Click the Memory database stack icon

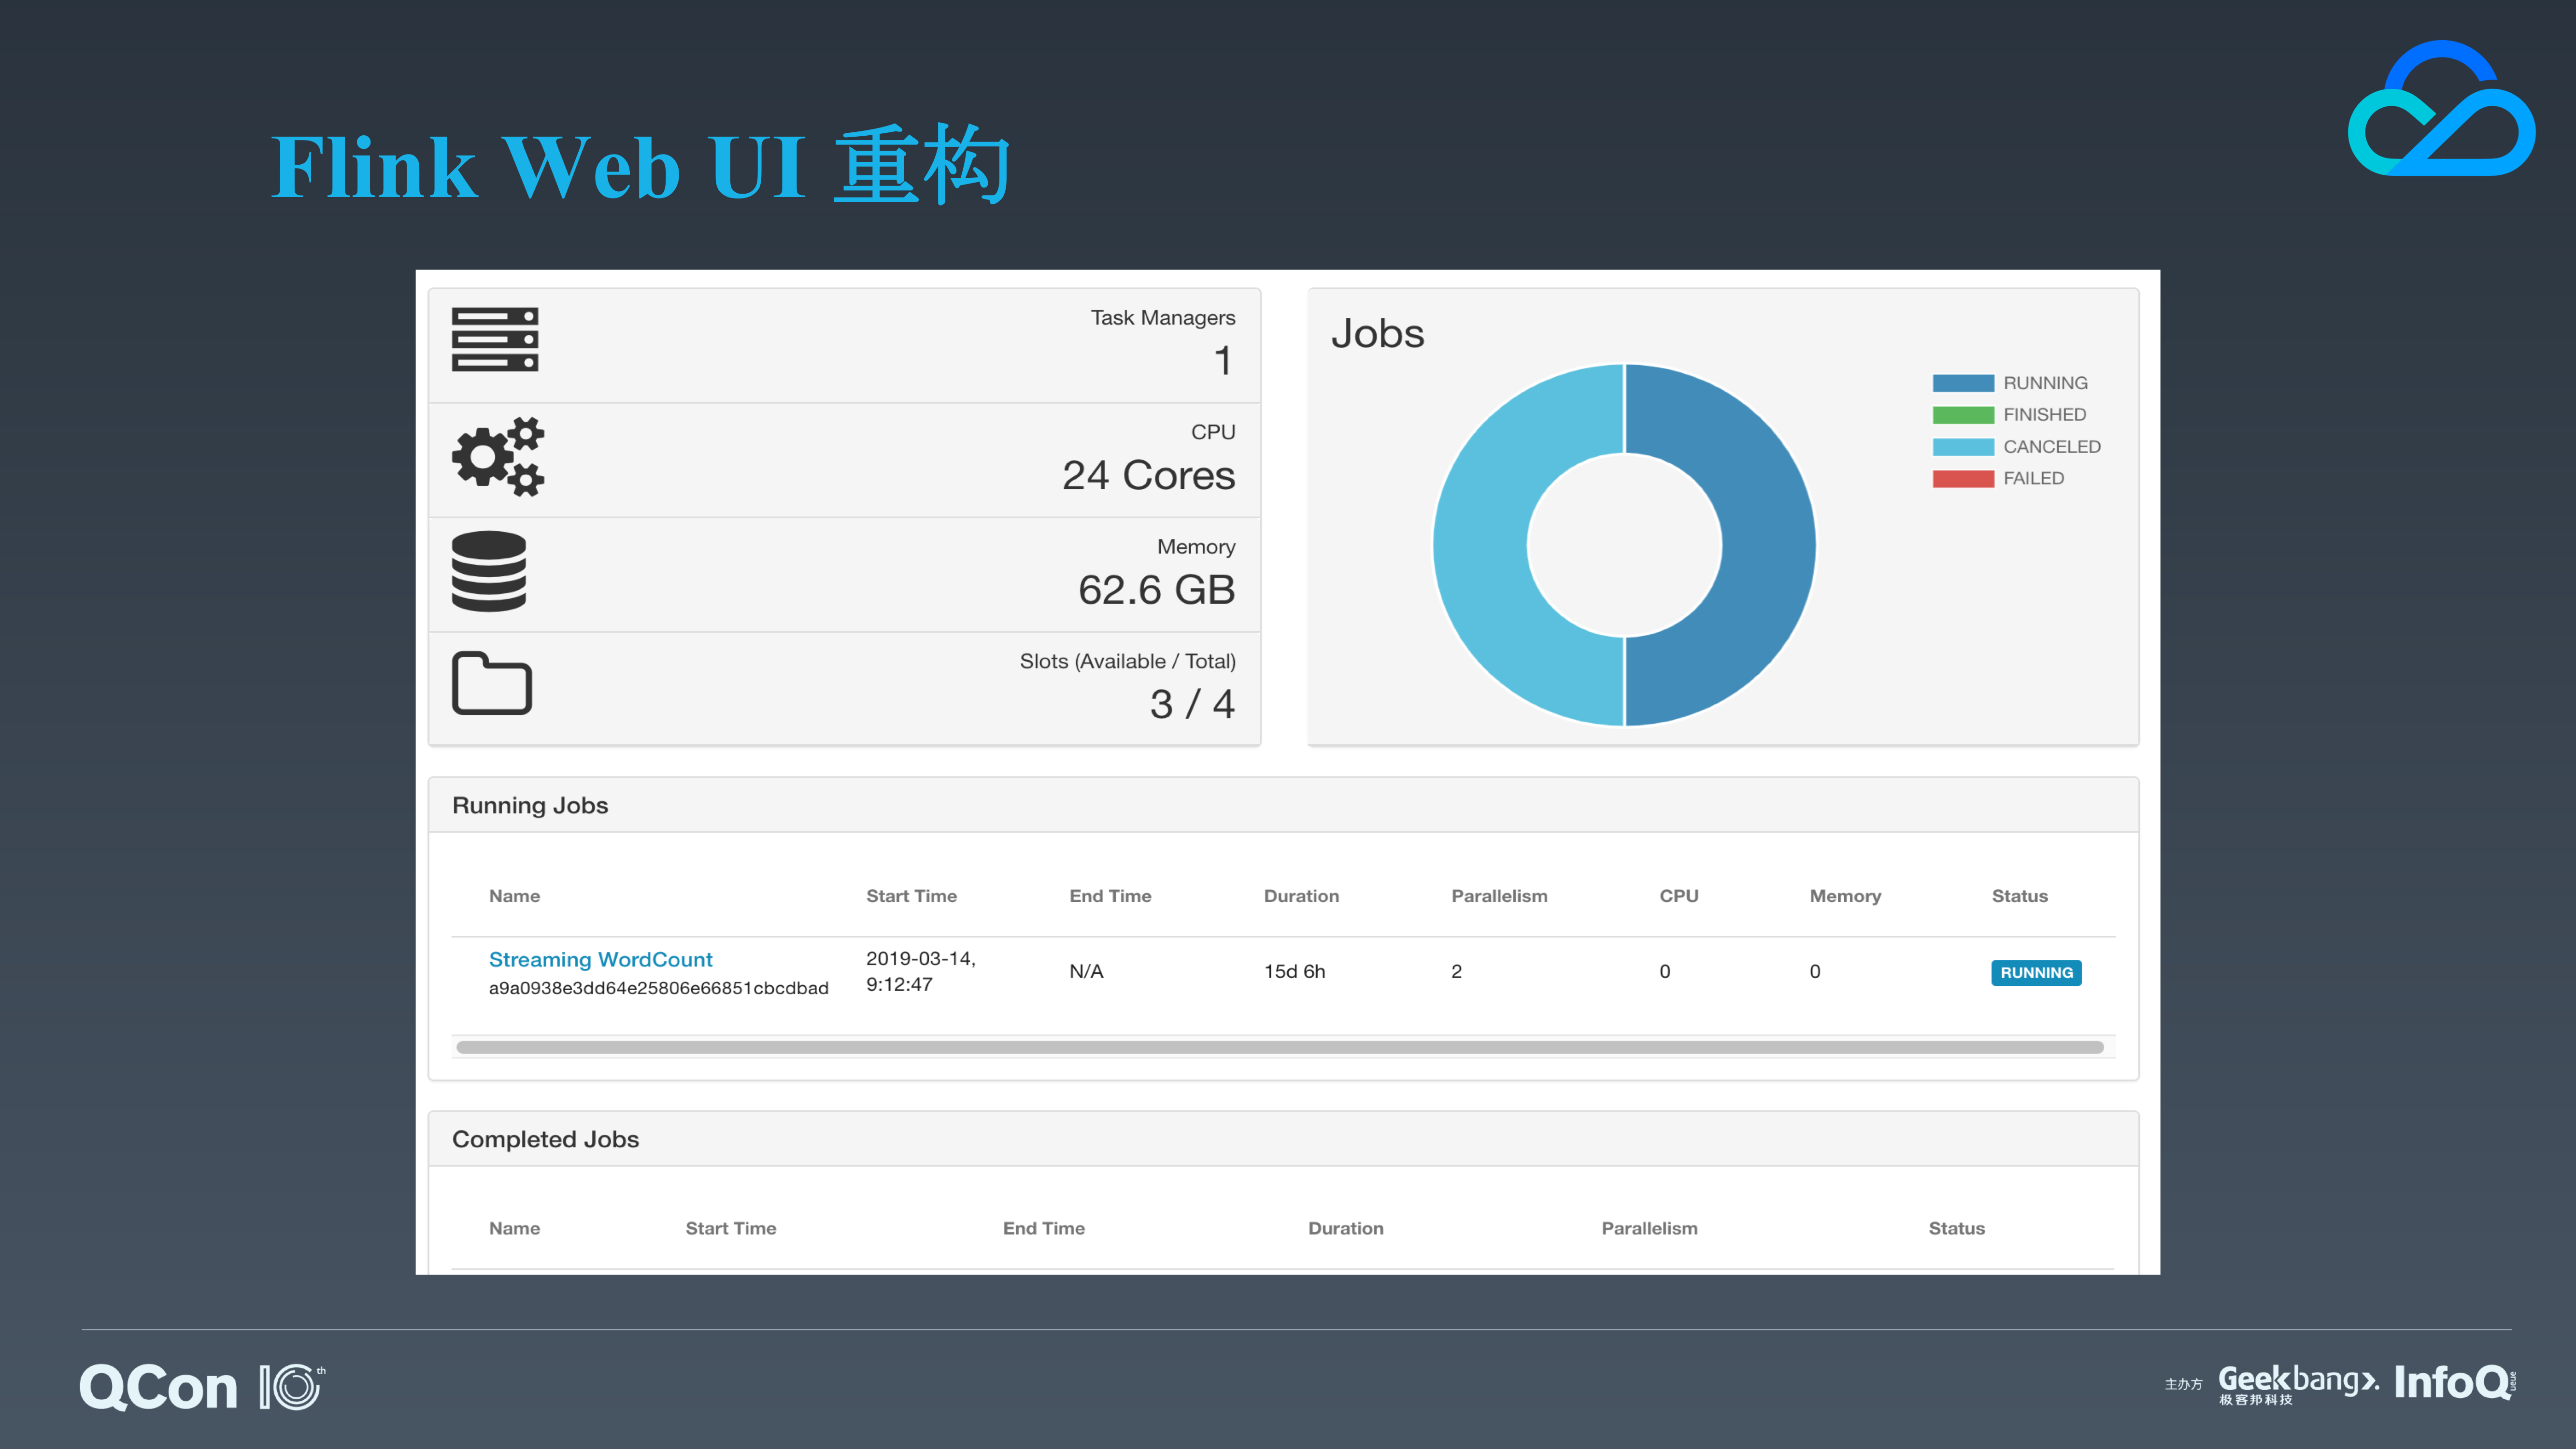coord(489,571)
